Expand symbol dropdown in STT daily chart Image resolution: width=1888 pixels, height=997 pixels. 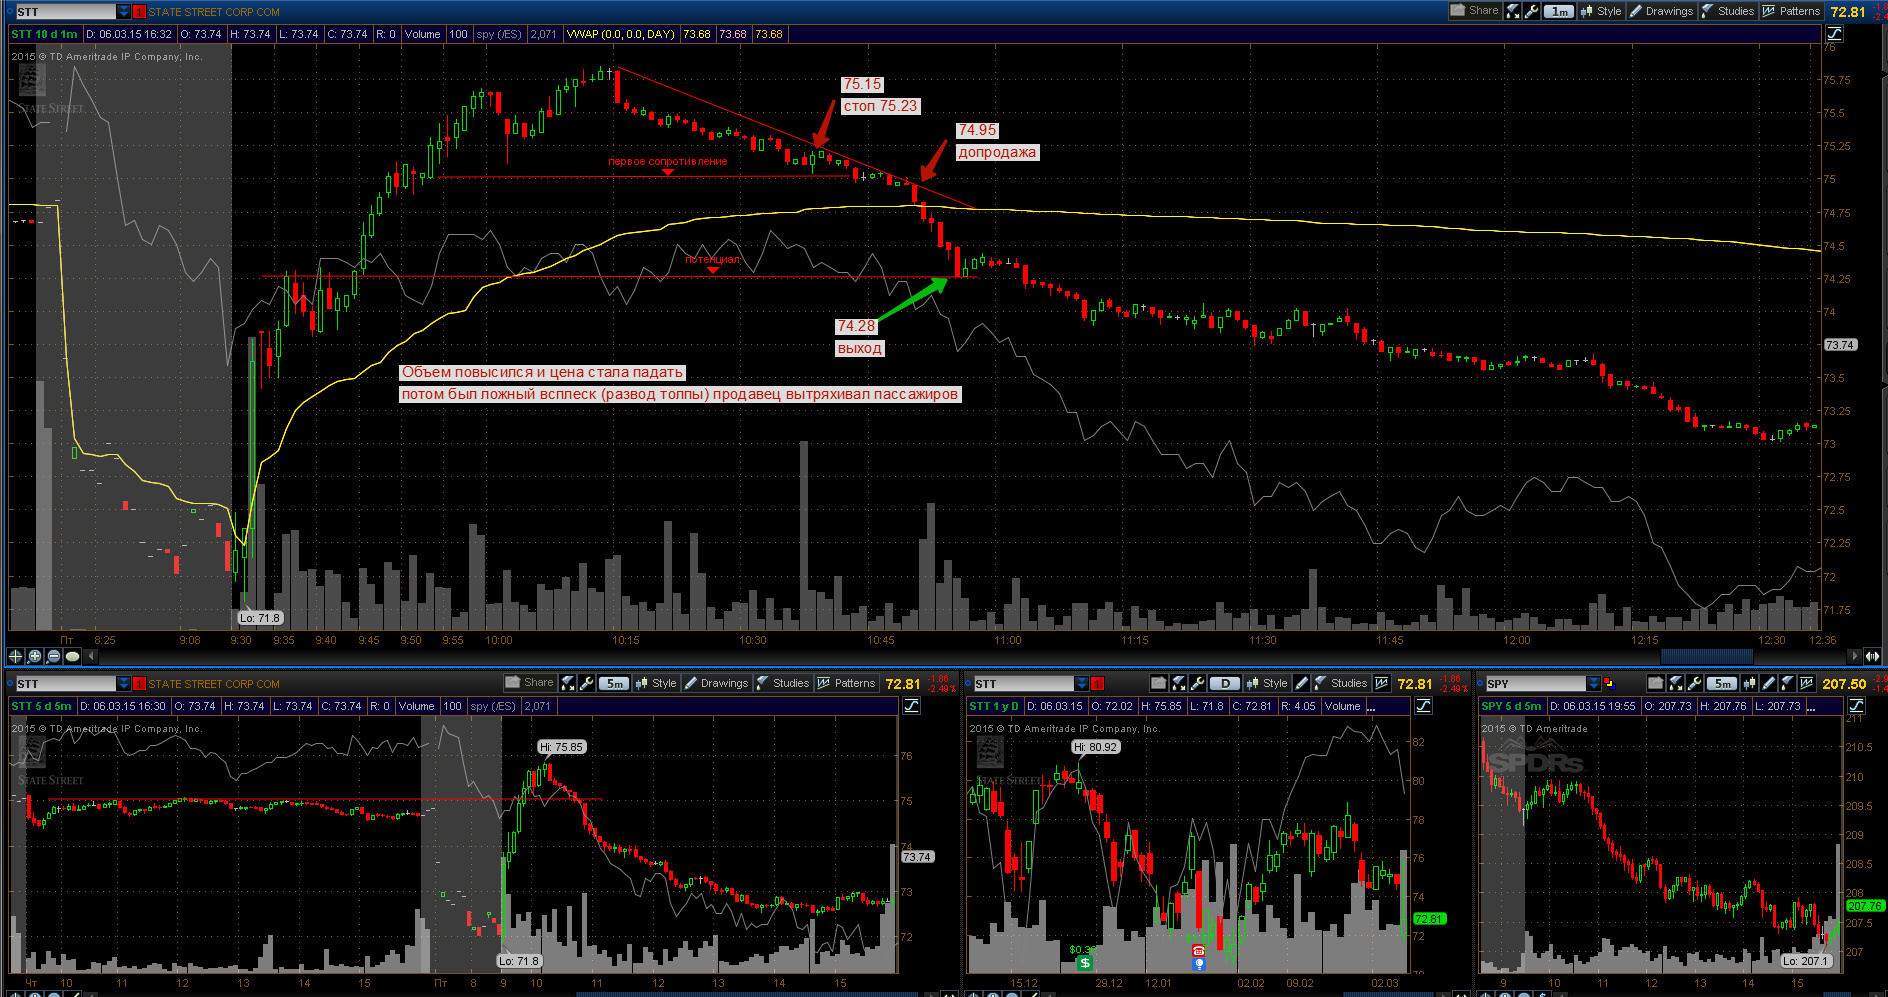pyautogui.click(x=1081, y=684)
